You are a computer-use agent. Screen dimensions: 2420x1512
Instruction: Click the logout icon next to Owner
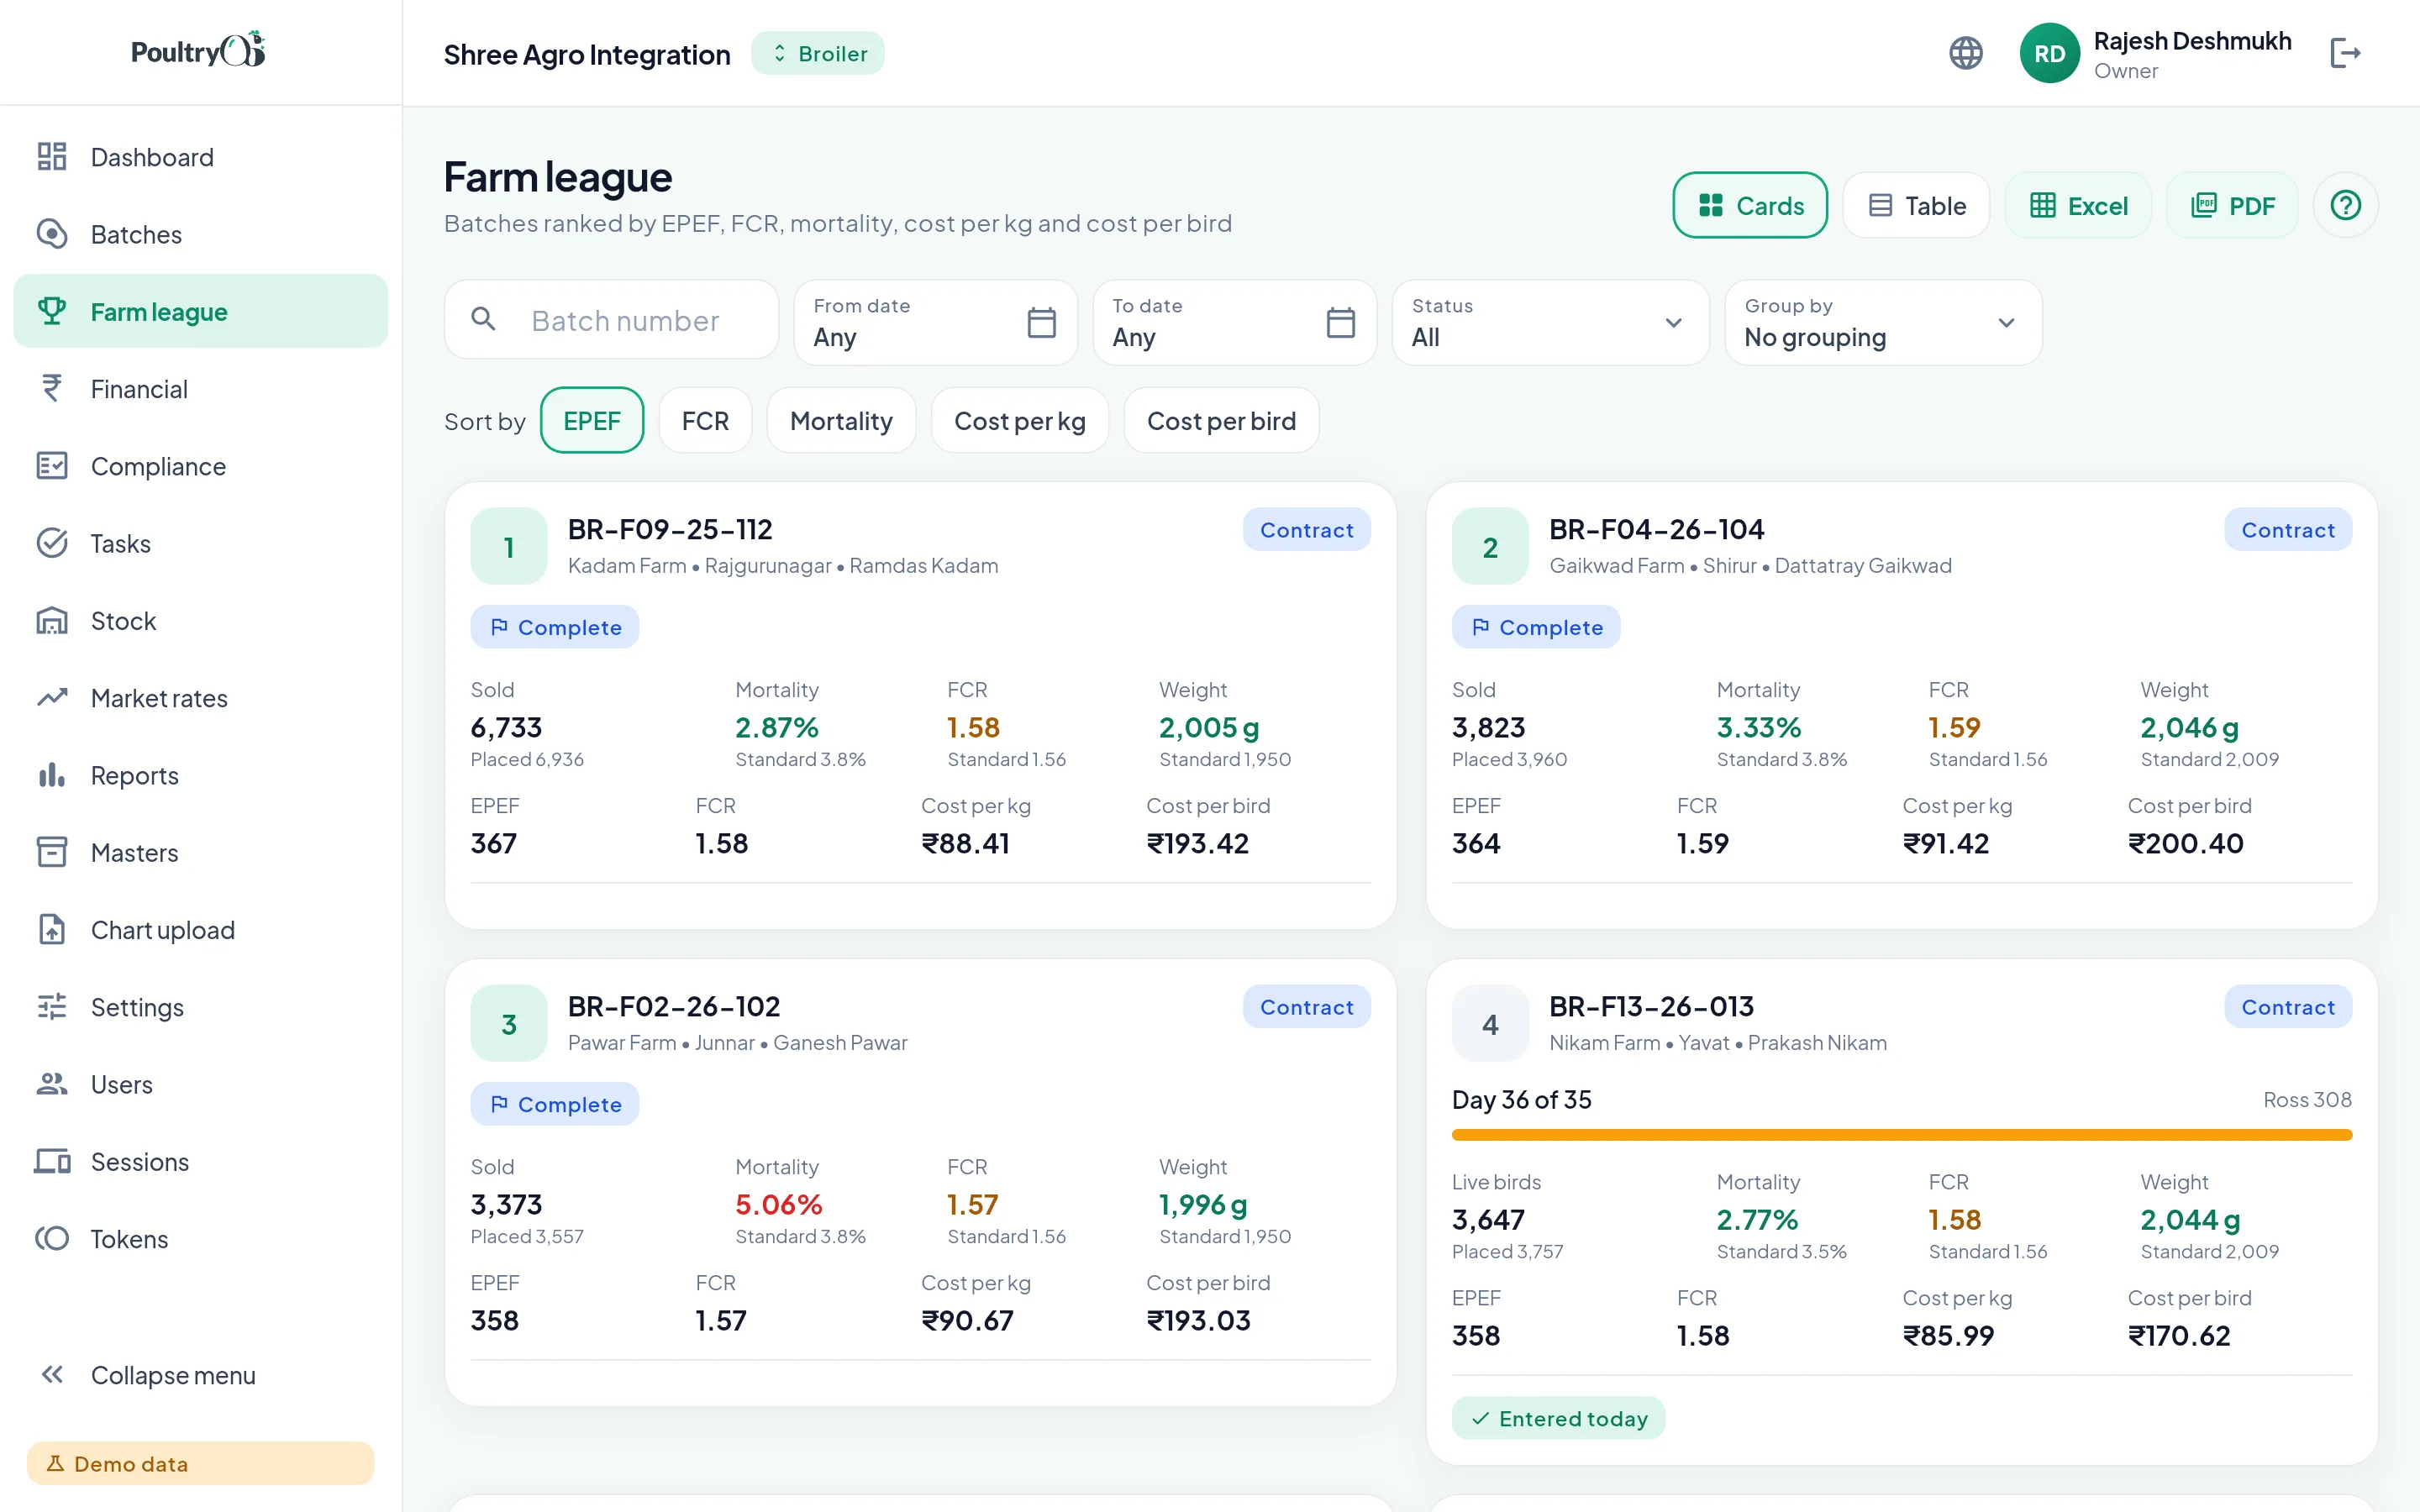2344,53
